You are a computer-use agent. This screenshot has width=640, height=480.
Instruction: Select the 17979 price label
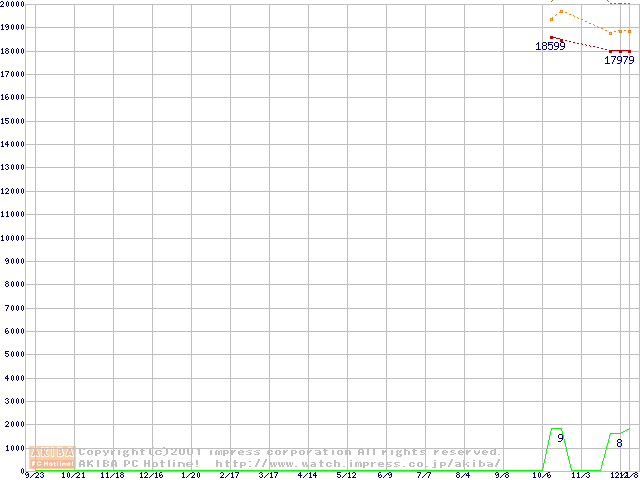(x=619, y=60)
